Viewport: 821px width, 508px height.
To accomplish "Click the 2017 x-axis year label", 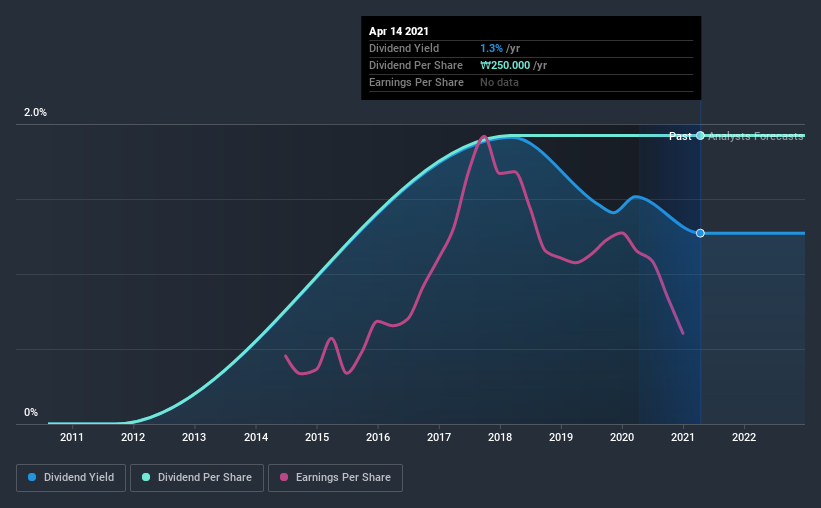I will (439, 437).
